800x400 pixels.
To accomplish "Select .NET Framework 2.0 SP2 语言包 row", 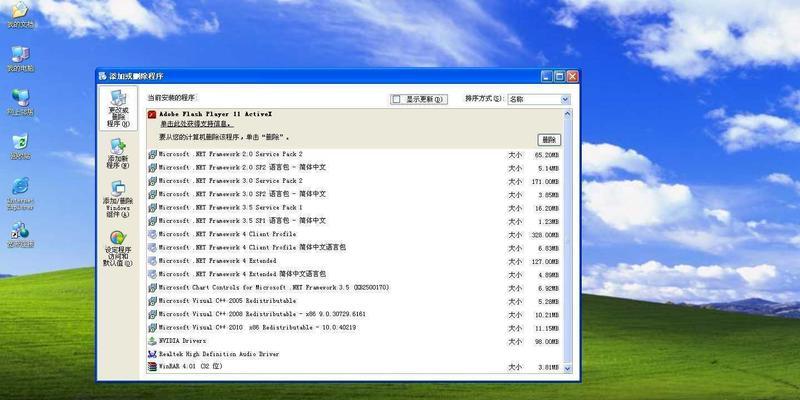I will [x=355, y=167].
